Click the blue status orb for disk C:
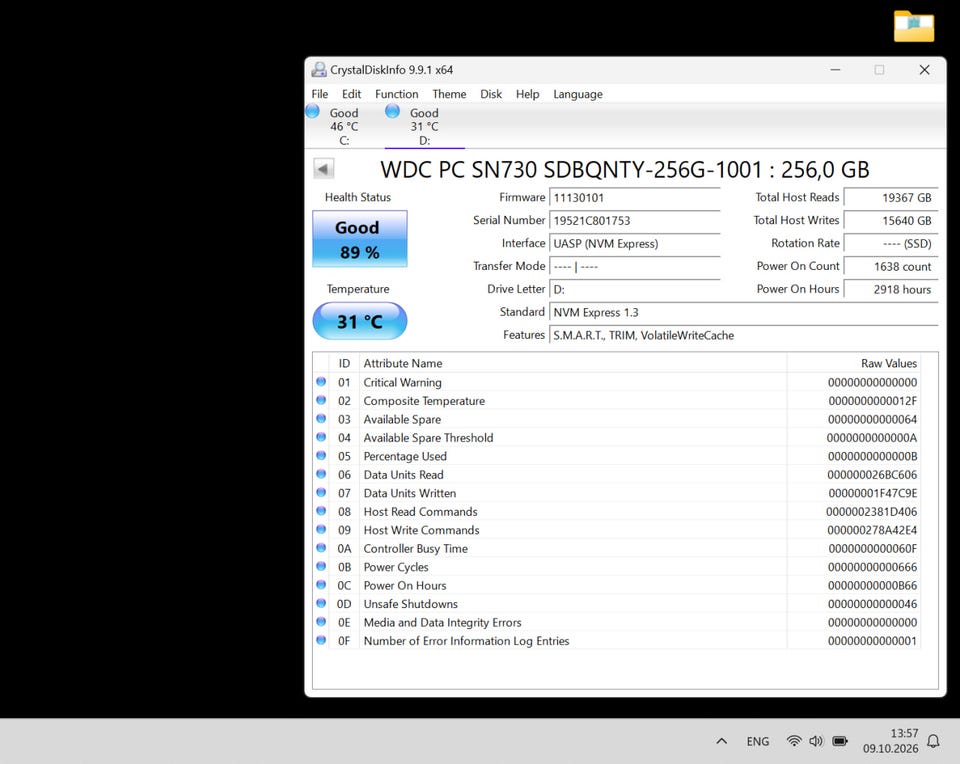This screenshot has width=960, height=764. [x=312, y=111]
